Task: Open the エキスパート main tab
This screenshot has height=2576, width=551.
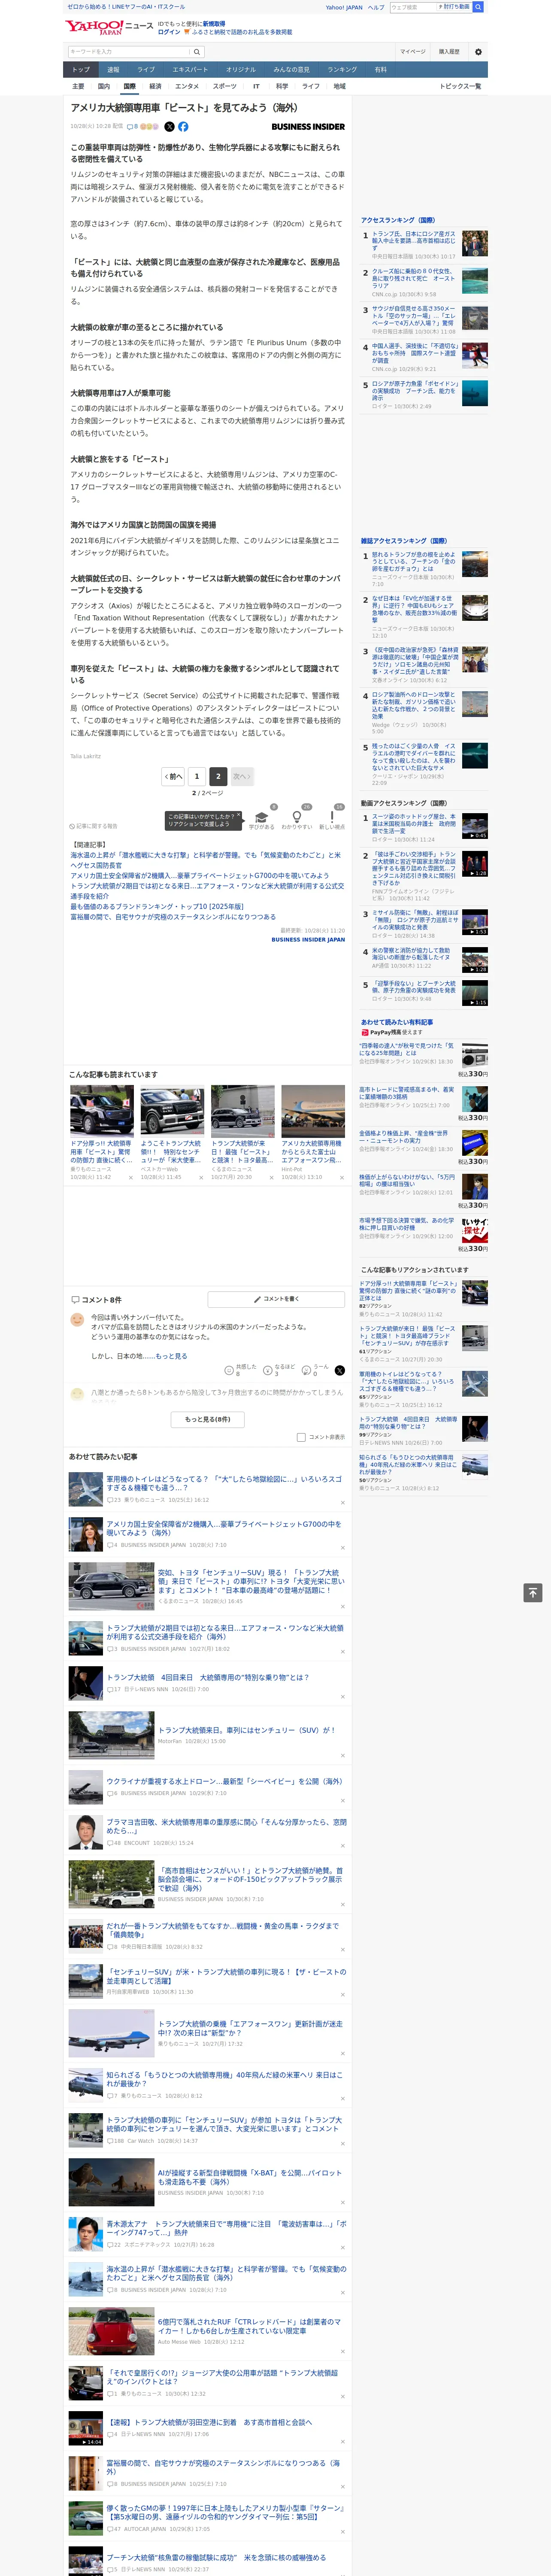Action: tap(190, 70)
